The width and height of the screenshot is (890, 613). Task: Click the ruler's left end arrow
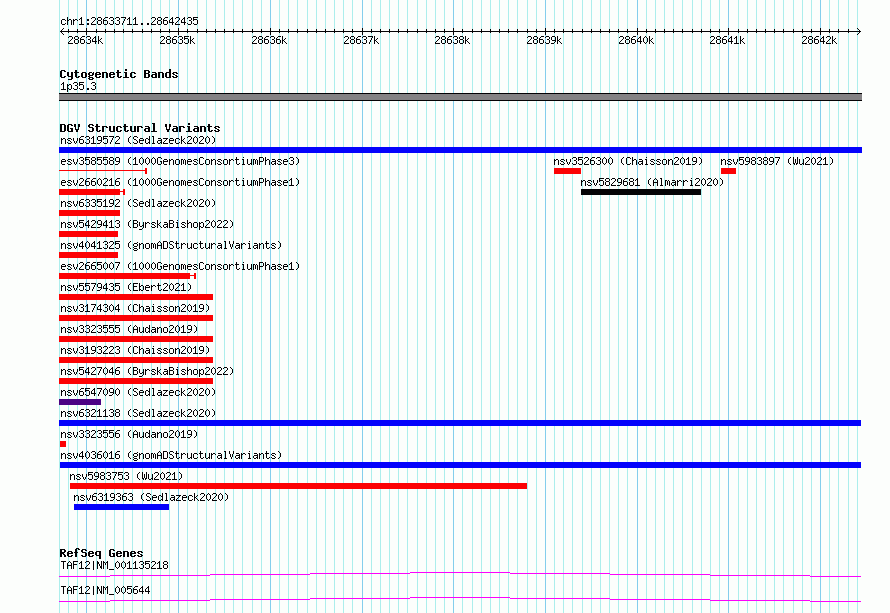click(62, 31)
